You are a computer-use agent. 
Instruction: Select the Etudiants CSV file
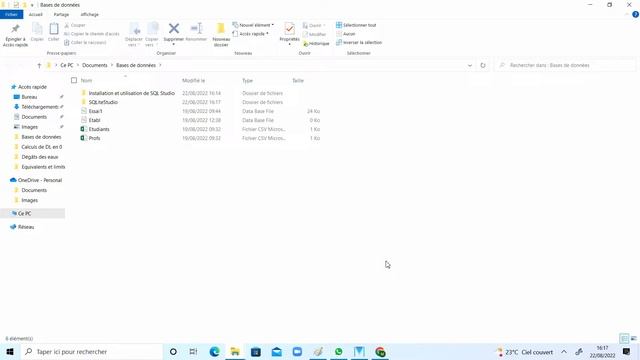tap(99, 129)
